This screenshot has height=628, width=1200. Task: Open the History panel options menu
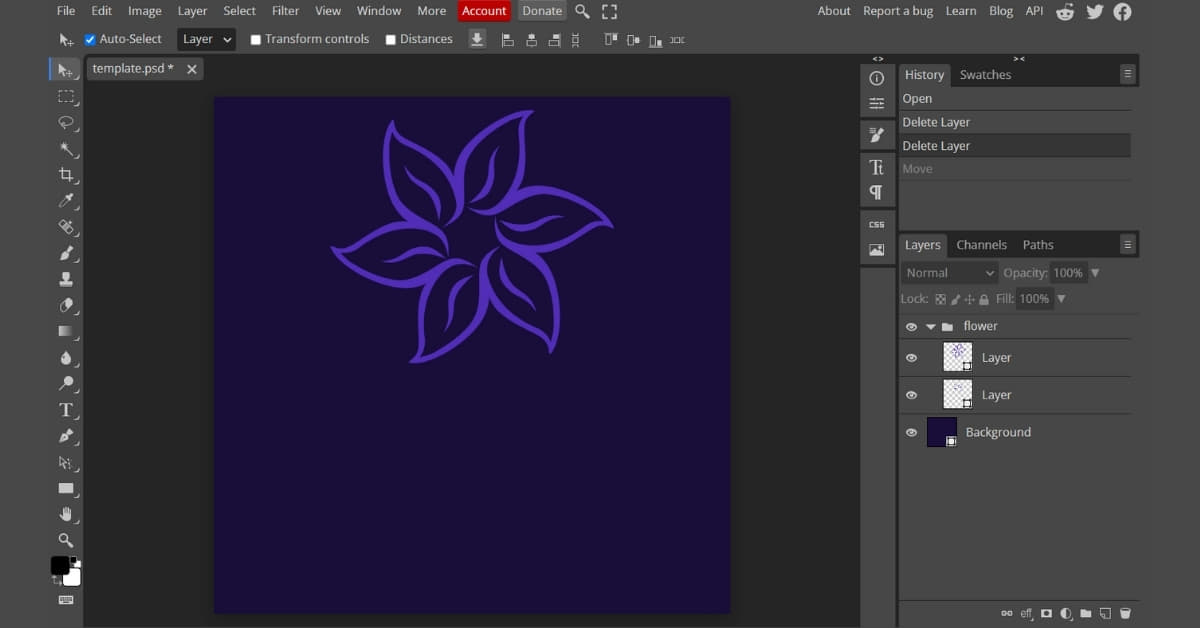[1127, 74]
